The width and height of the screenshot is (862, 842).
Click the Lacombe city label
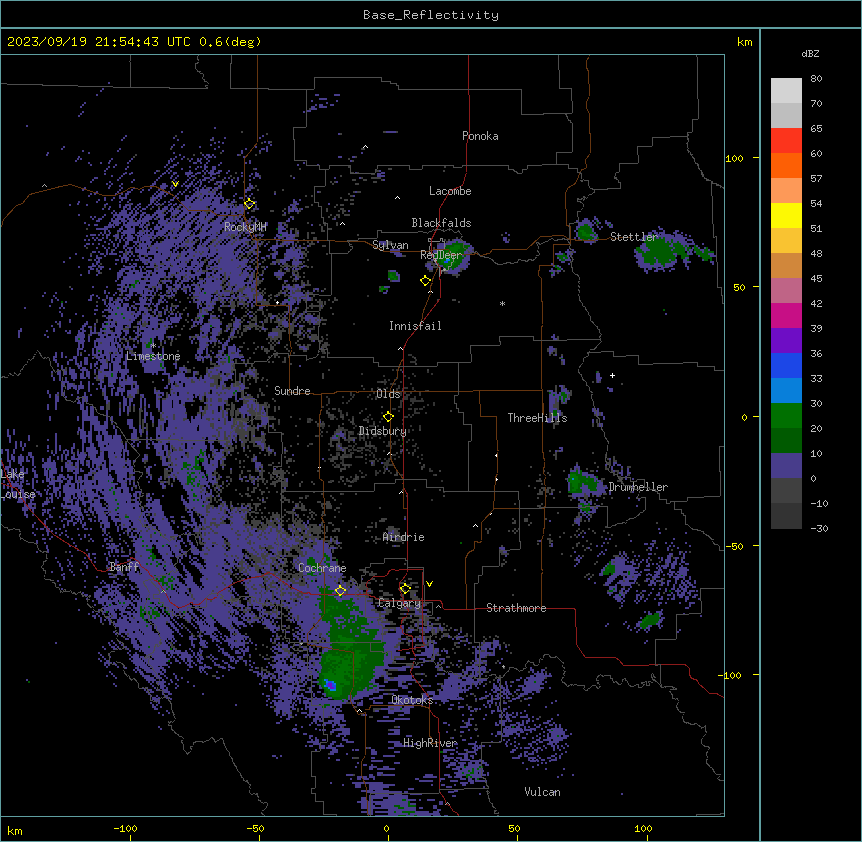450,191
